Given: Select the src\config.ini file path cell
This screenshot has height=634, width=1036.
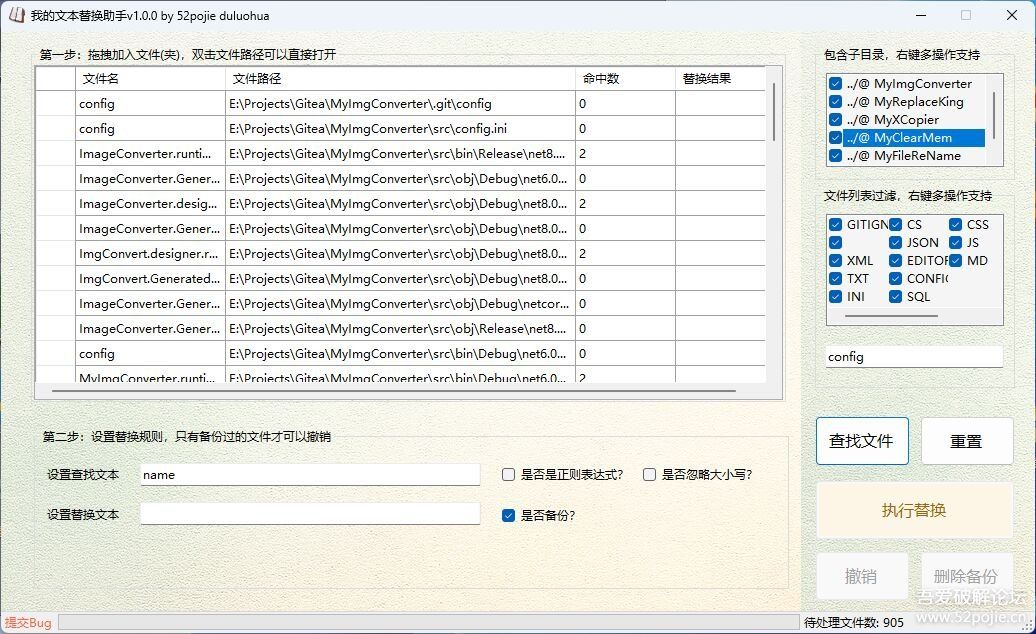Looking at the screenshot, I should click(400, 129).
